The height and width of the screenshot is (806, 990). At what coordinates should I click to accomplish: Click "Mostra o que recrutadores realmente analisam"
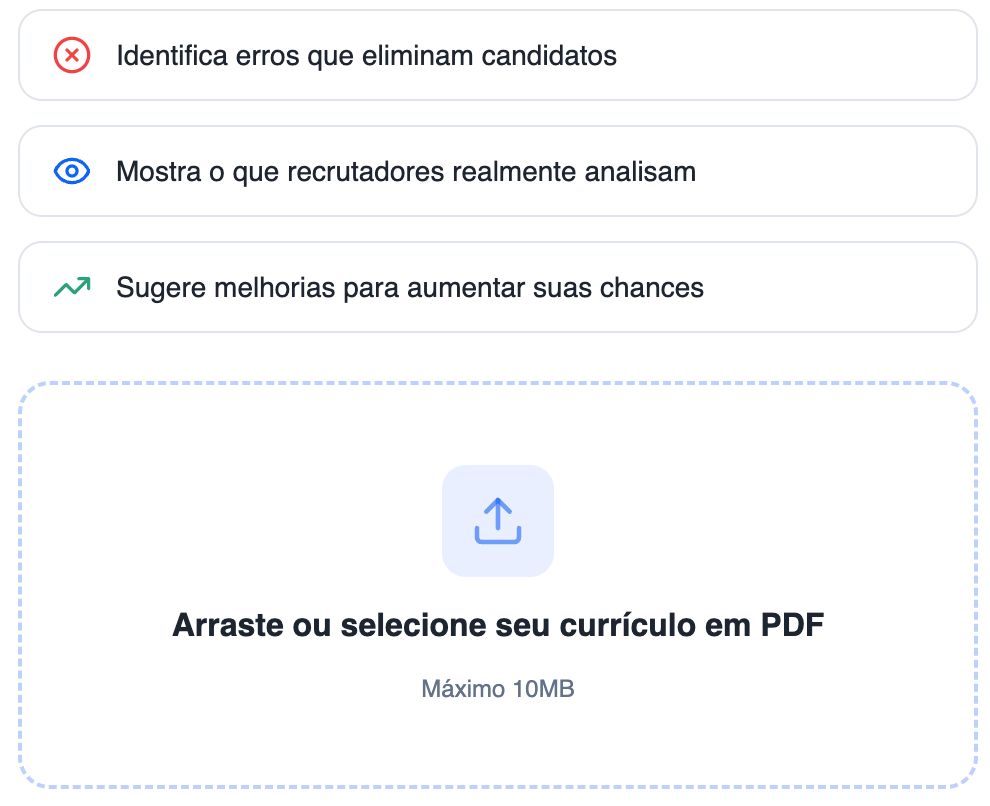click(405, 172)
